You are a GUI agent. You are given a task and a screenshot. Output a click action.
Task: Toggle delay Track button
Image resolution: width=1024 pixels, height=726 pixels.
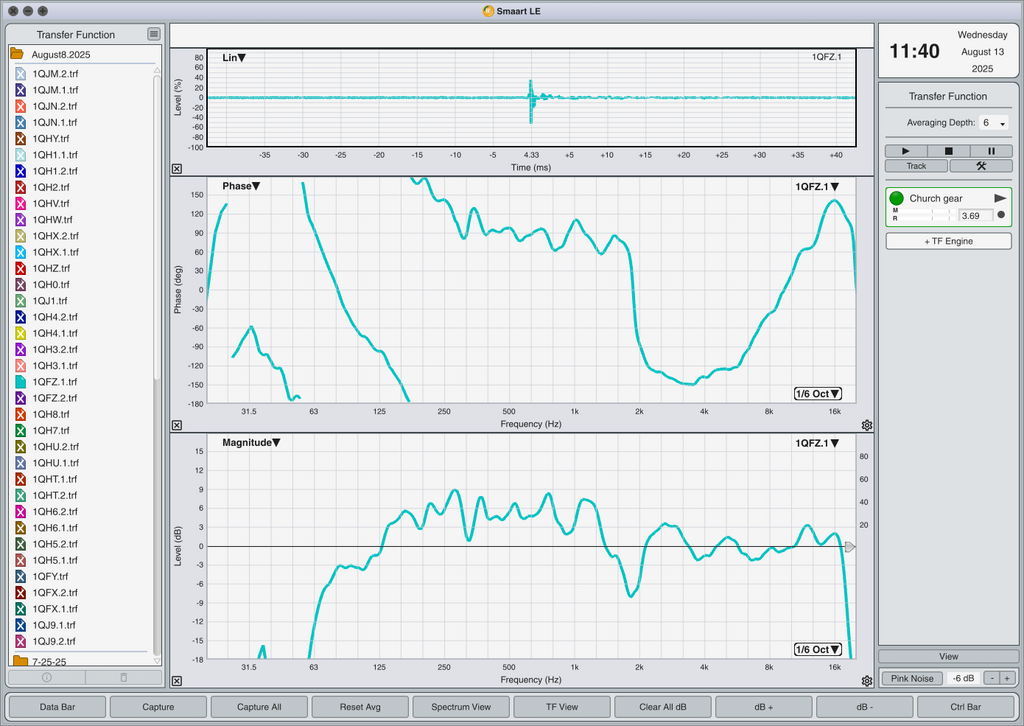(x=916, y=166)
